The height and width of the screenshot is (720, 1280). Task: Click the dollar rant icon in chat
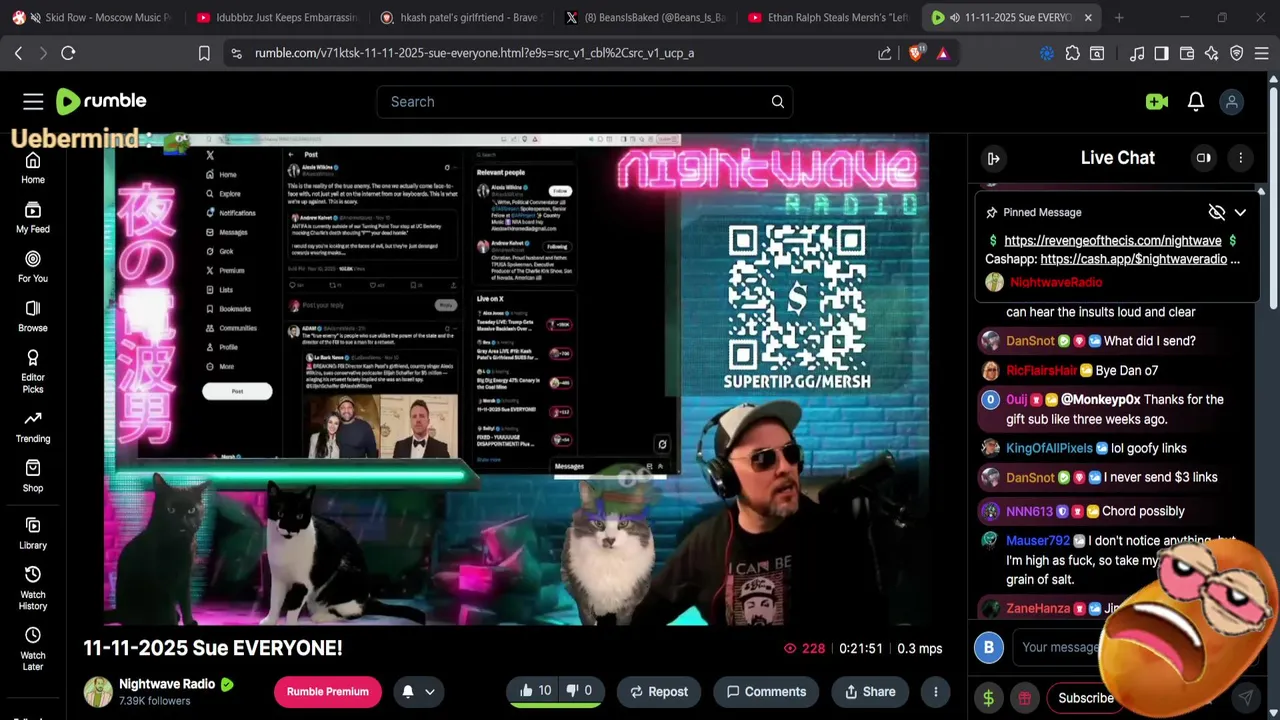pyautogui.click(x=988, y=698)
